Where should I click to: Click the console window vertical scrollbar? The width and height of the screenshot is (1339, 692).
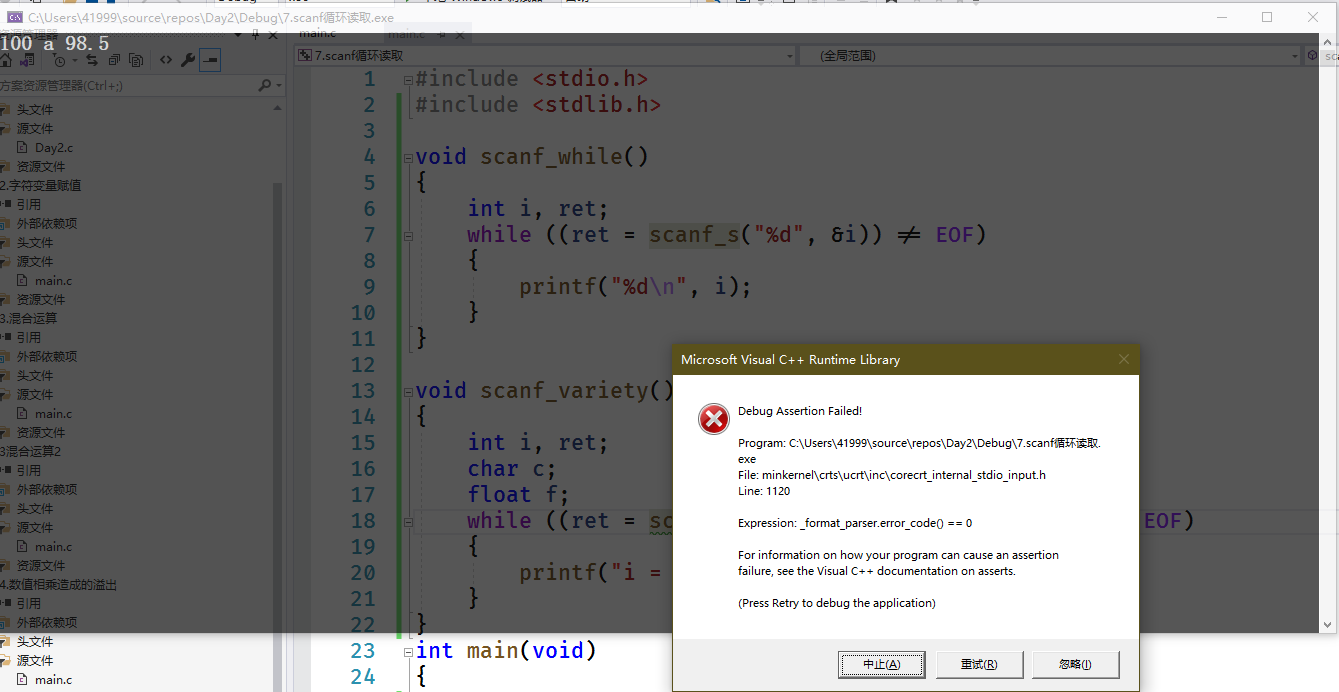[x=1329, y=333]
